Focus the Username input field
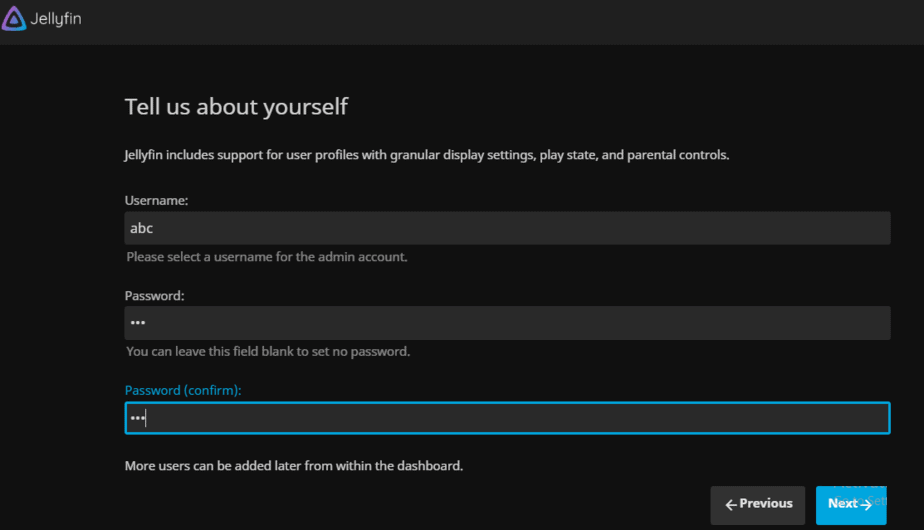Image resolution: width=924 pixels, height=530 pixels. (507, 228)
